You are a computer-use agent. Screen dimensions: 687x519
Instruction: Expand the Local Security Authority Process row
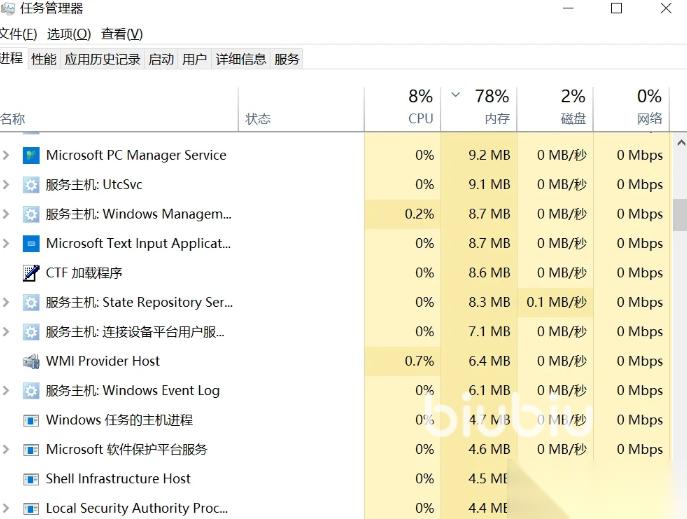tap(6, 508)
